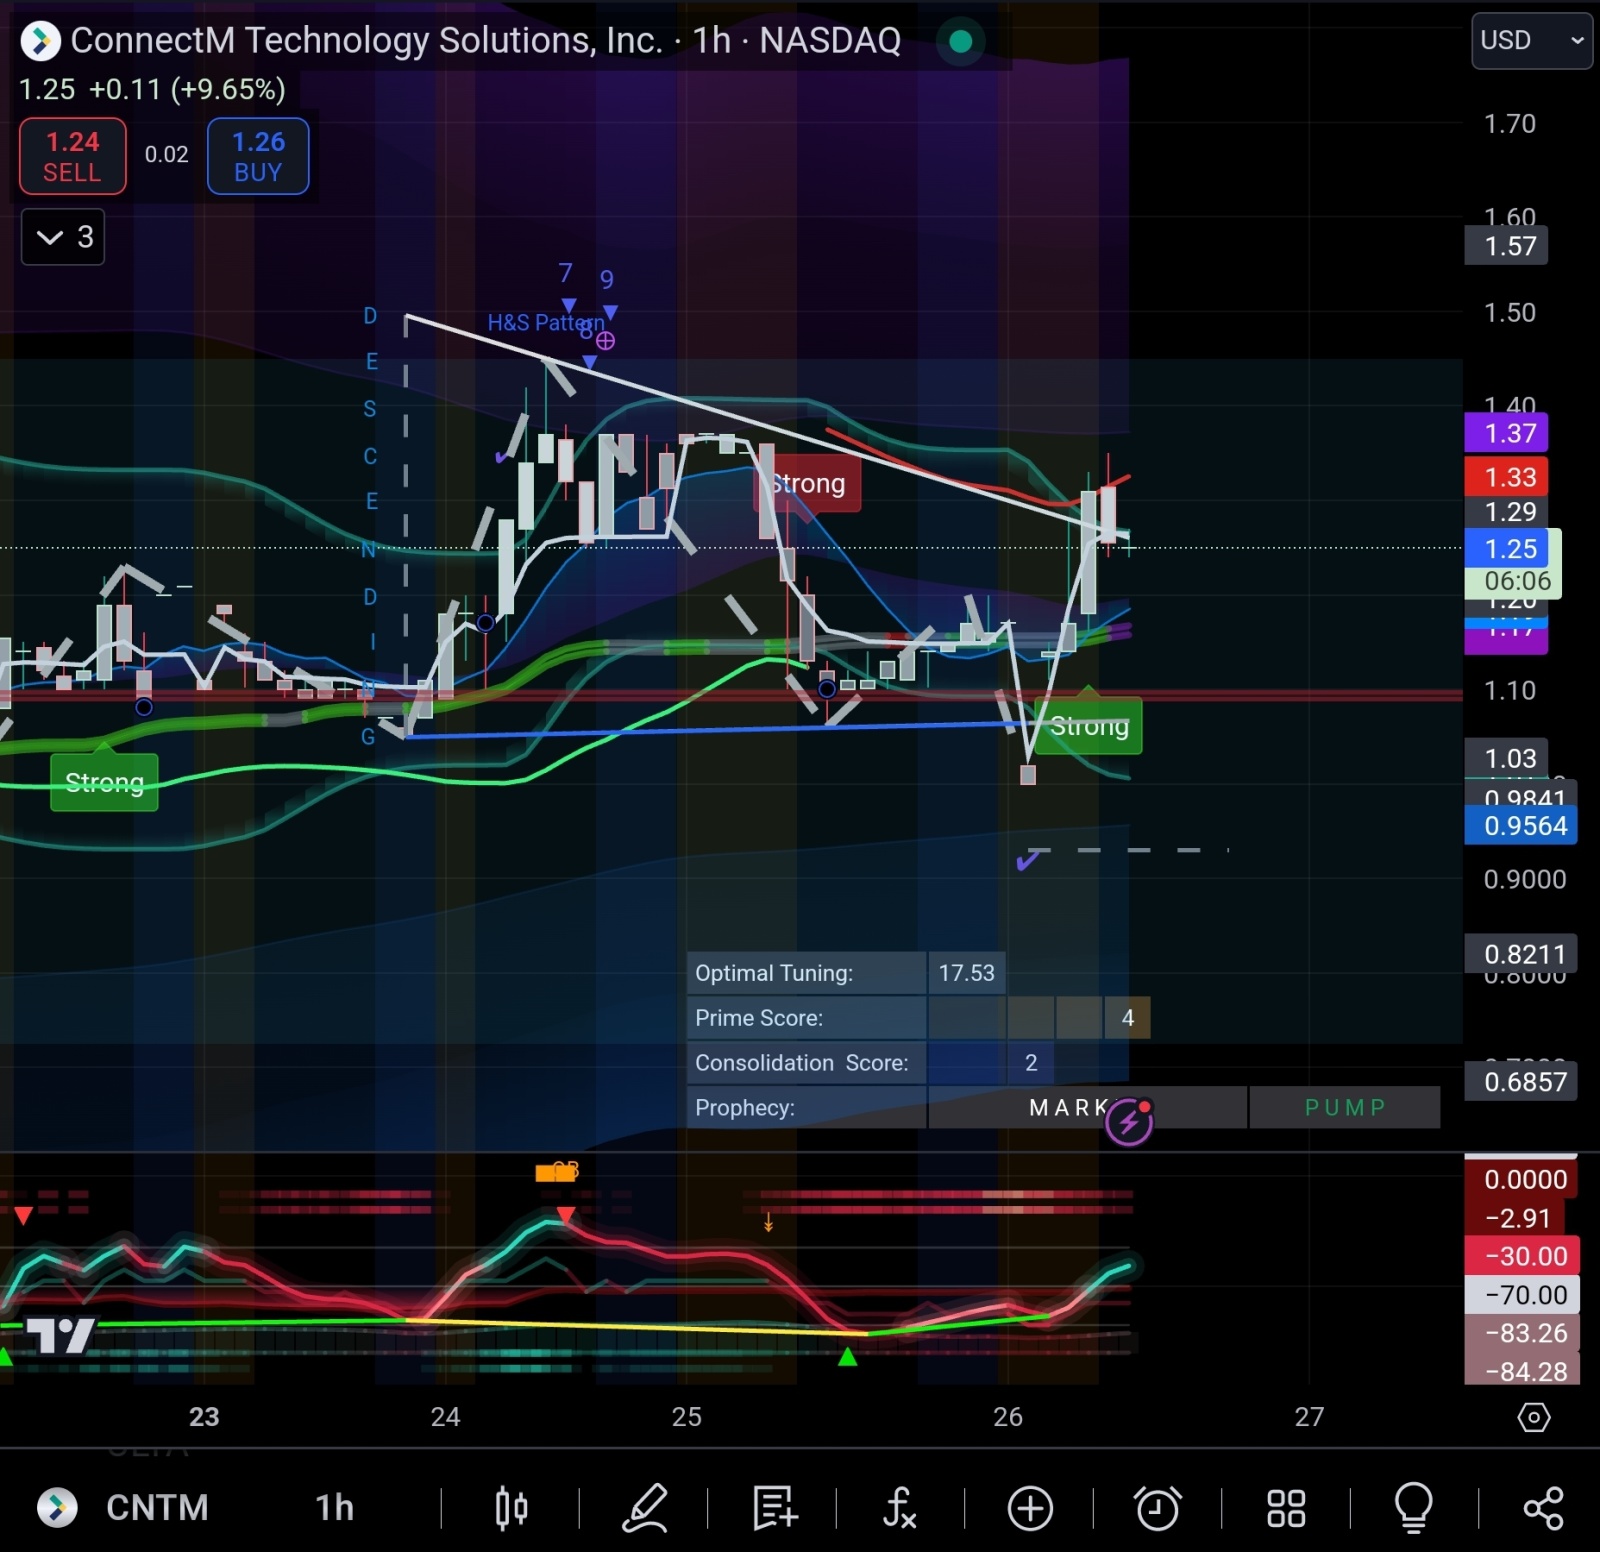Click the 0.6857 price label
The image size is (1600, 1552).
coord(1521,1082)
